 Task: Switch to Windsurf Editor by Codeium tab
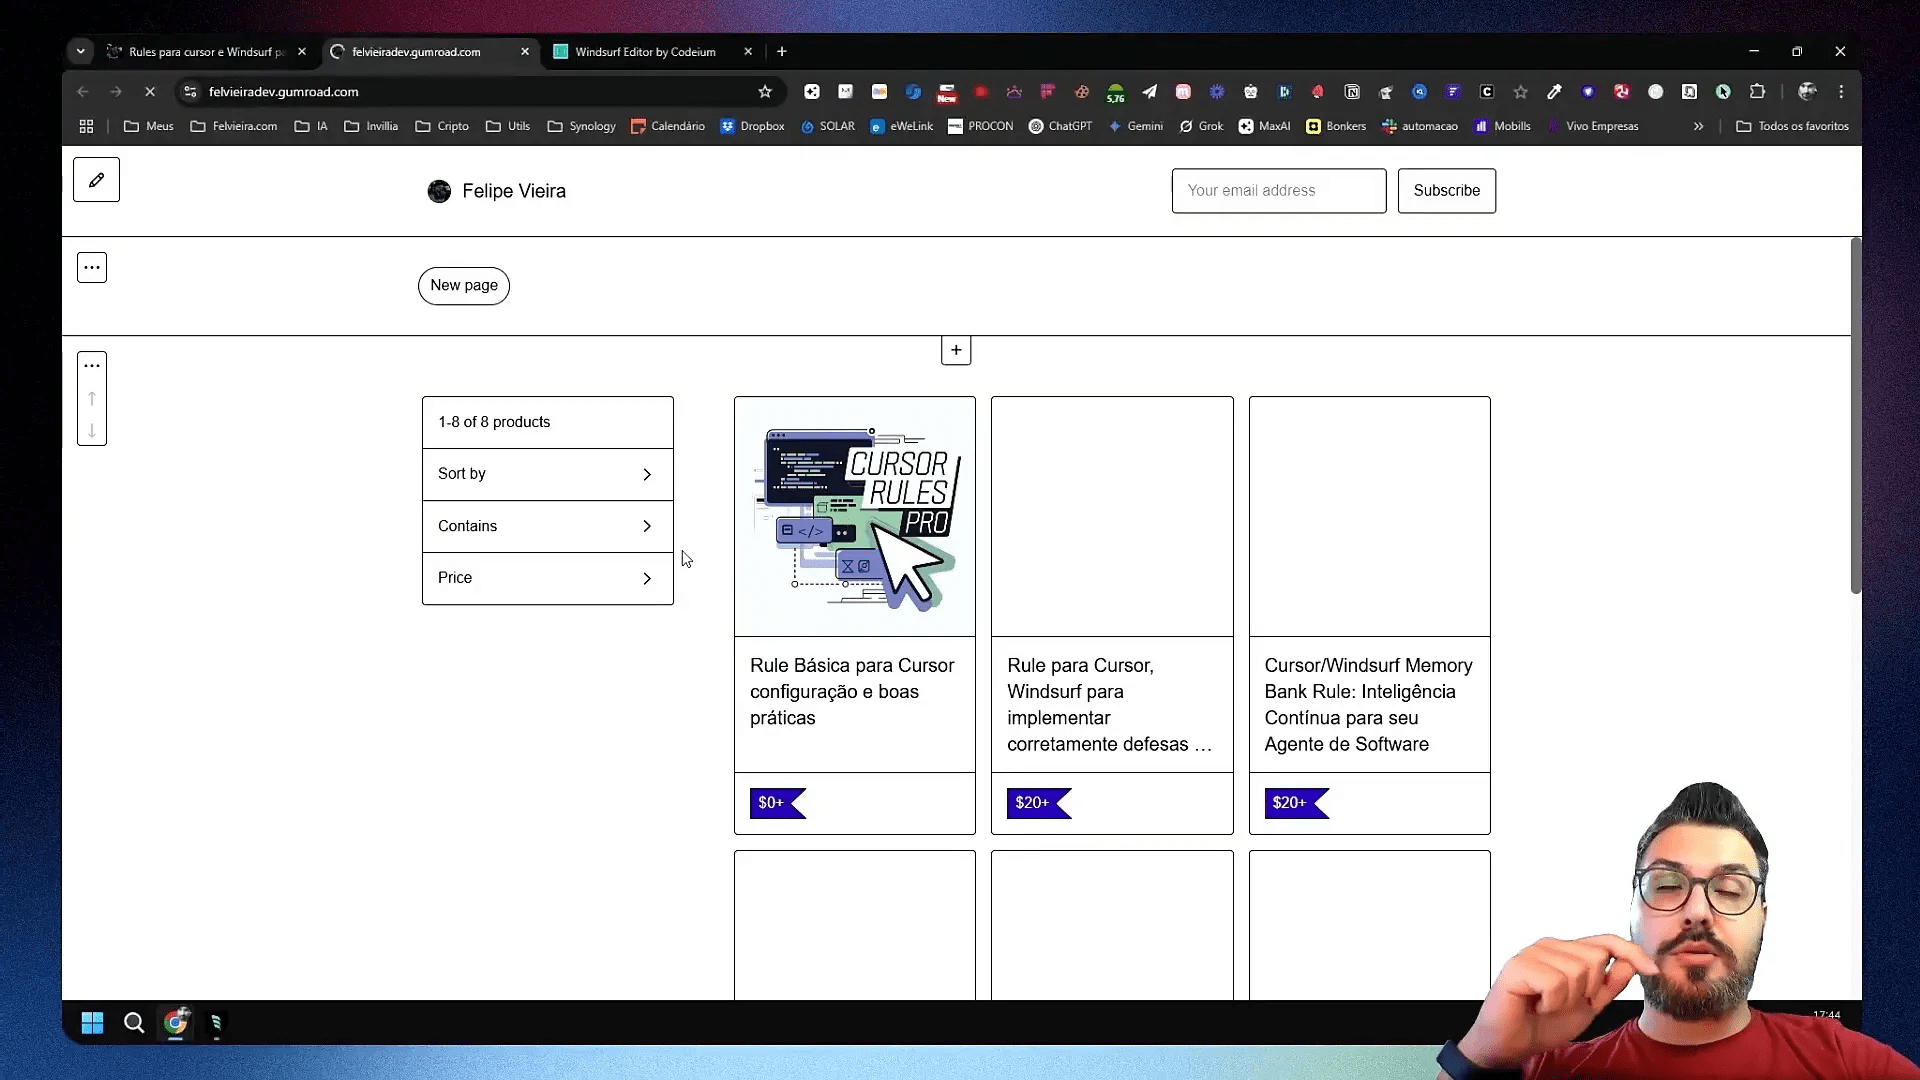(645, 51)
